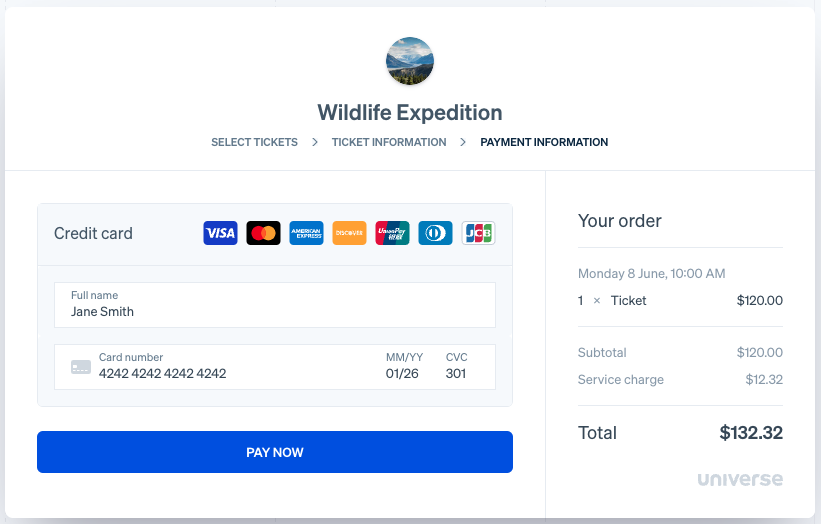Click the Universe logo link
Viewport: 821px width, 524px height.
(x=740, y=479)
